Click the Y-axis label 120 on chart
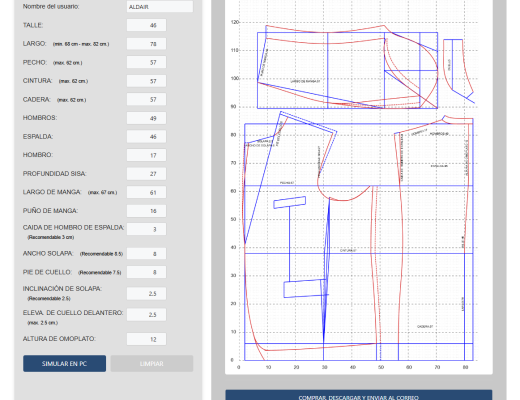 click(x=235, y=22)
